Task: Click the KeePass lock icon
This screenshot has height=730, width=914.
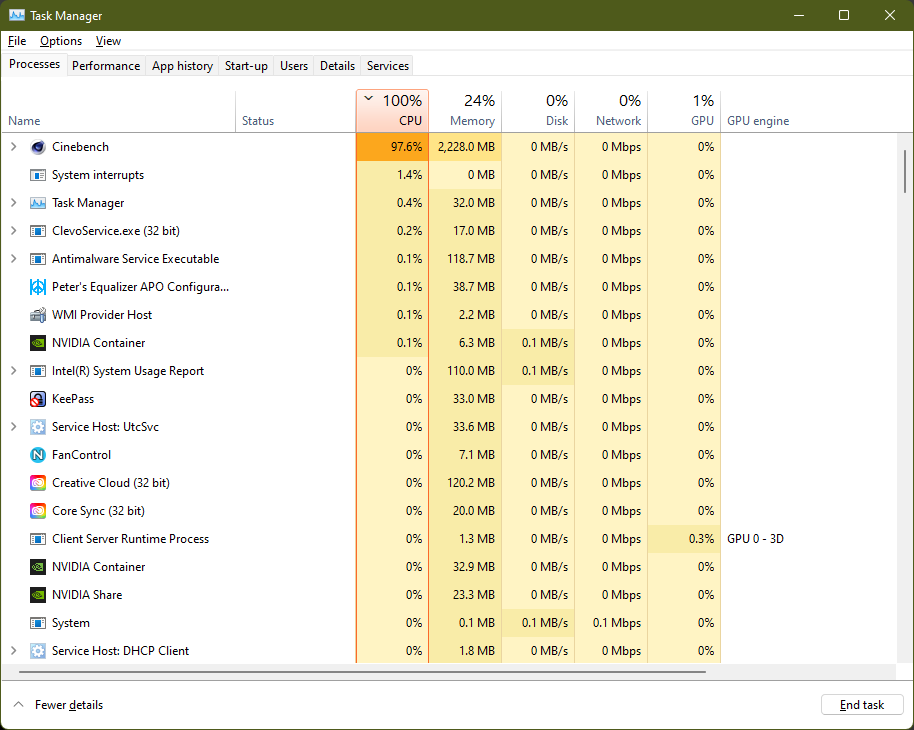Action: coord(38,399)
